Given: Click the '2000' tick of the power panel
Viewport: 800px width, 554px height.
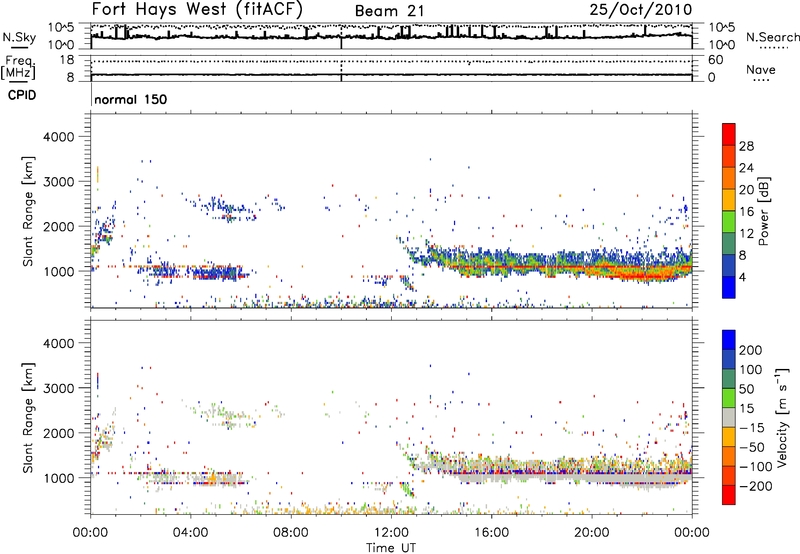Looking at the screenshot, I should point(59,226).
